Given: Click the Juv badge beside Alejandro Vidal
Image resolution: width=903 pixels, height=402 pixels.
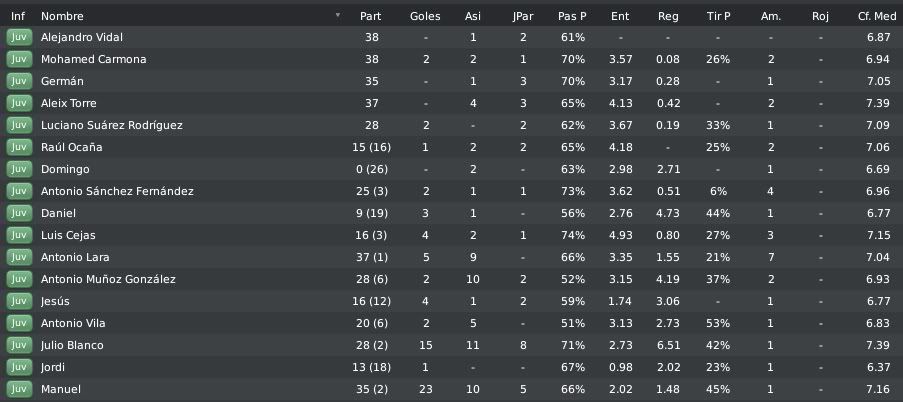Looking at the screenshot, I should point(19,37).
